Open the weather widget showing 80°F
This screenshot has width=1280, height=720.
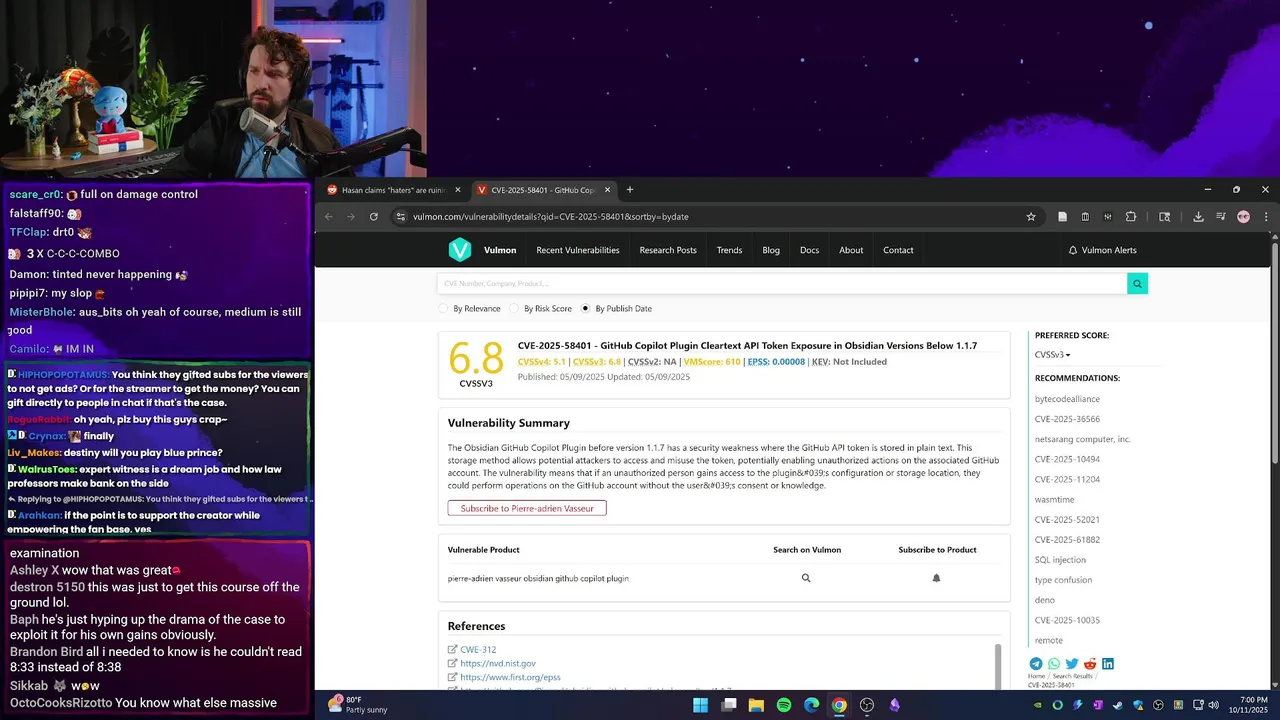click(x=357, y=705)
